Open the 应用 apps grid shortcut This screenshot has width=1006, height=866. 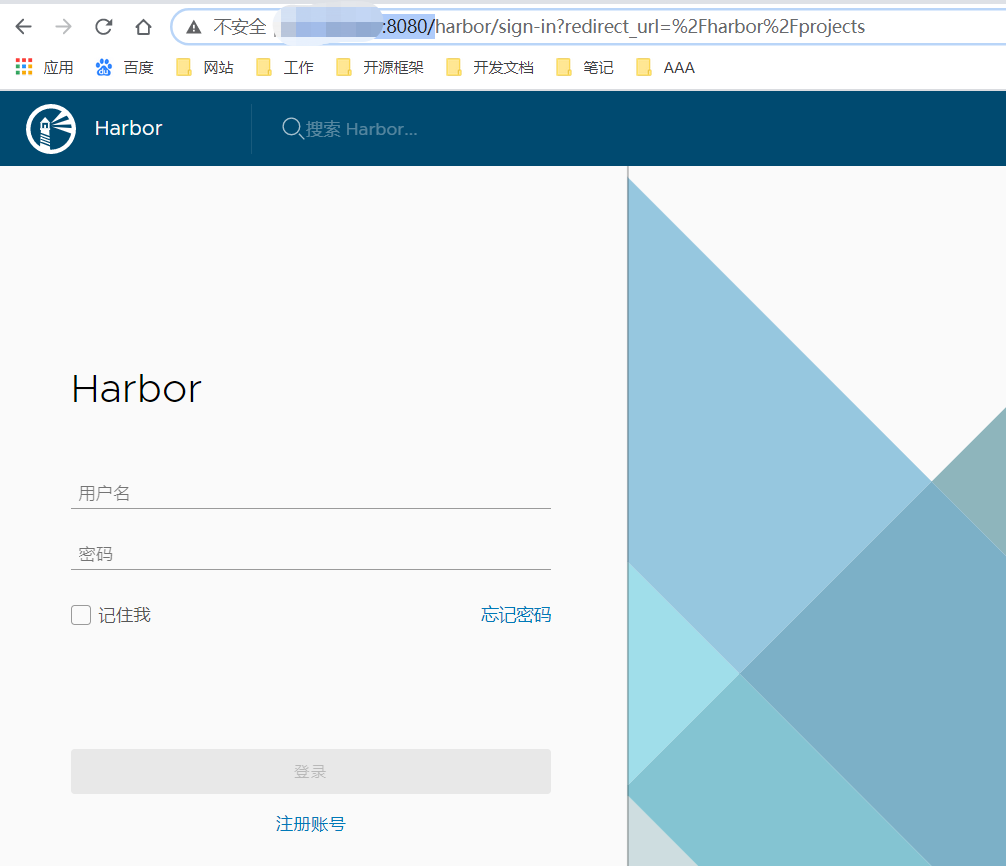coord(44,67)
